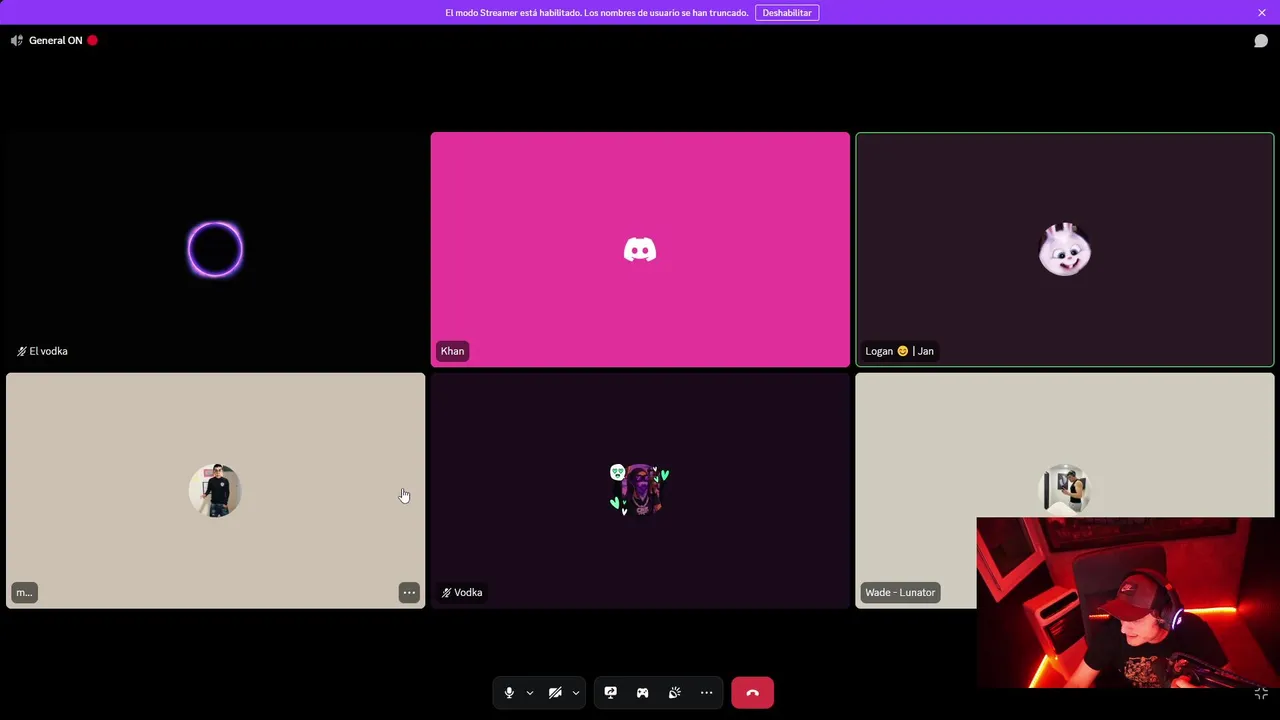Select Vodka participant tile

click(x=640, y=491)
